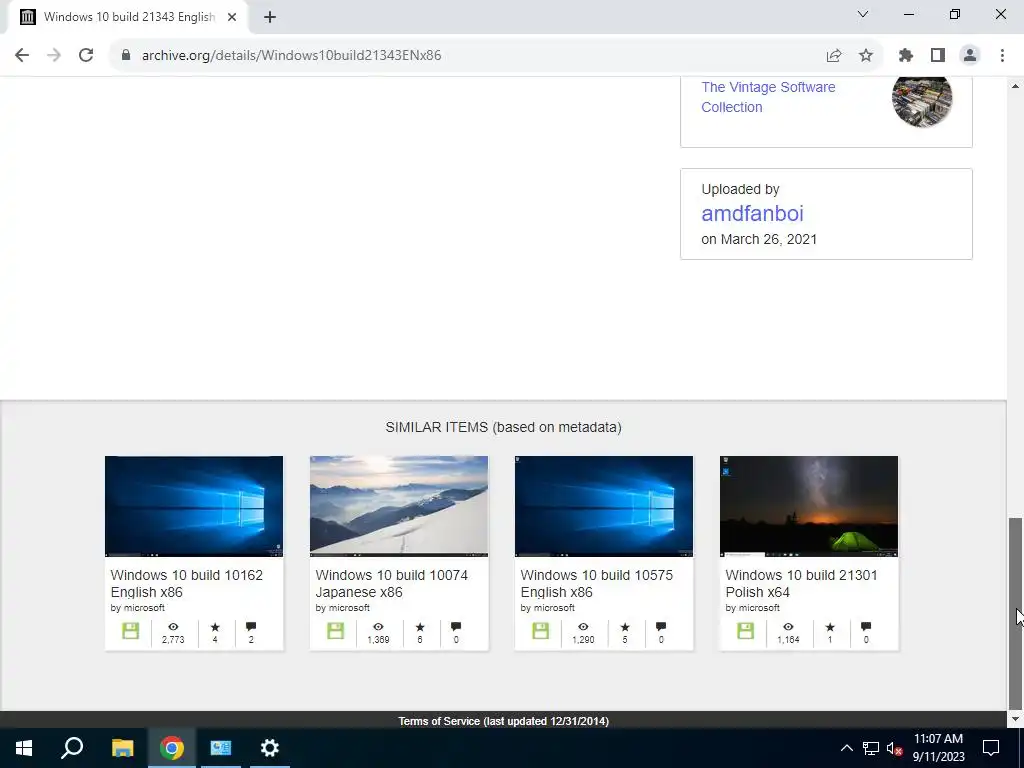Open Windows 10 build 10074 Japanese thumbnail

pyautogui.click(x=399, y=506)
